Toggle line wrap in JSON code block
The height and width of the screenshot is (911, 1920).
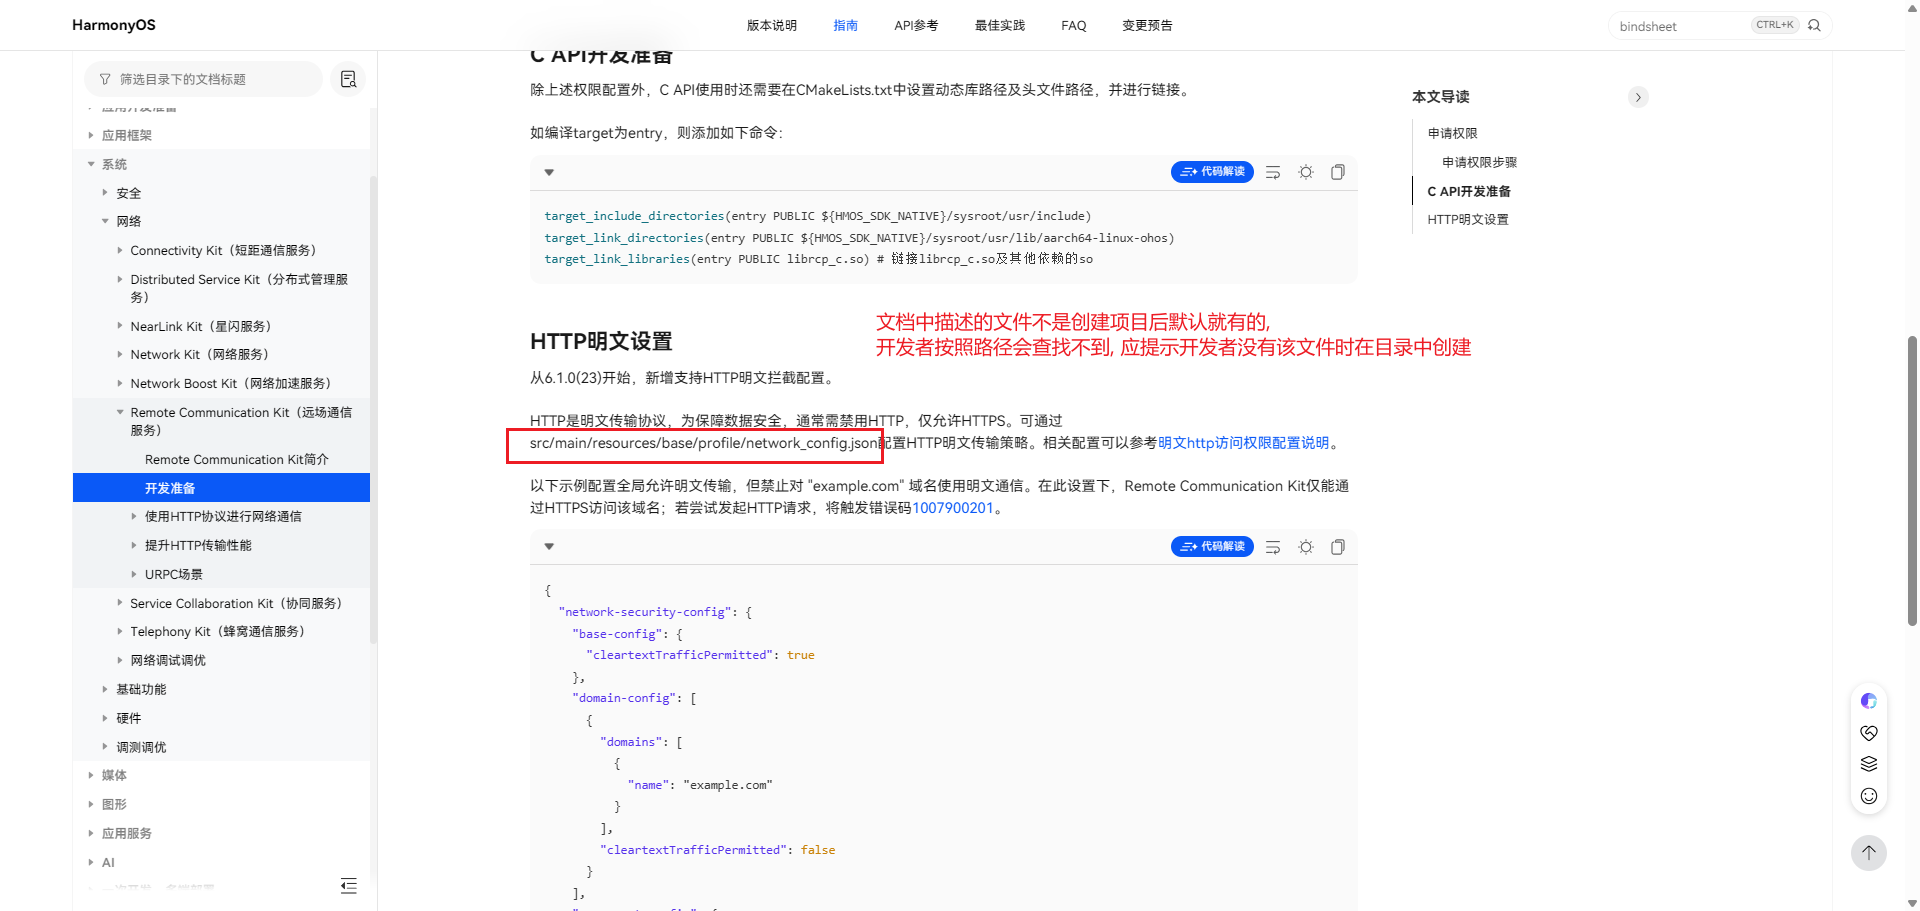click(x=1273, y=547)
